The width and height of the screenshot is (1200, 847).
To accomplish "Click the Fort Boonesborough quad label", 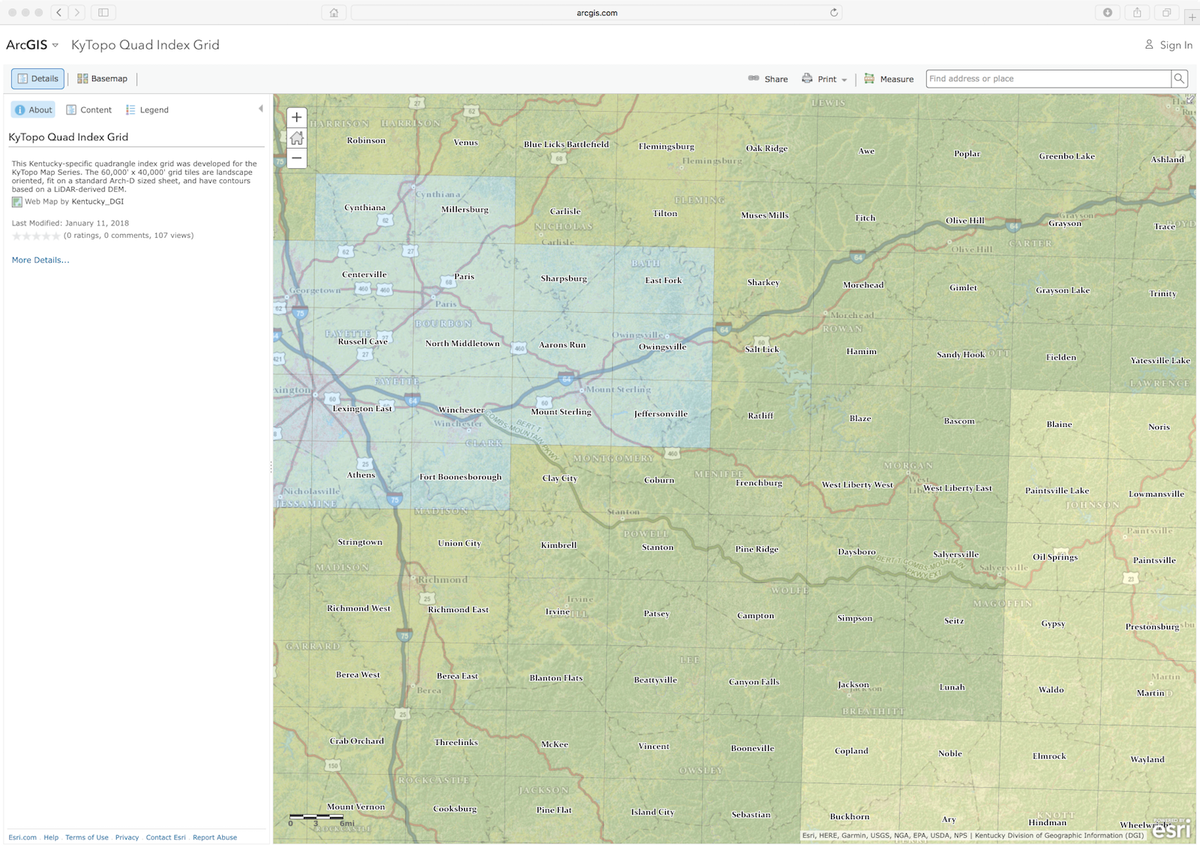I will [460, 477].
